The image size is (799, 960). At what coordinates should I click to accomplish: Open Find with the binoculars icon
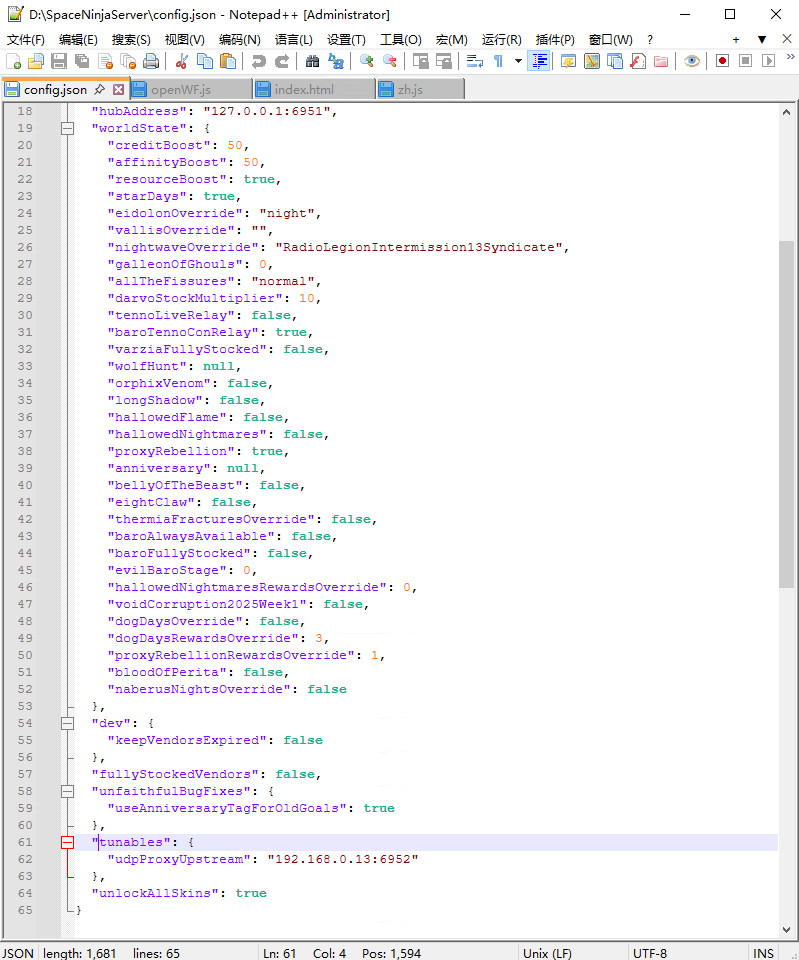(x=312, y=61)
